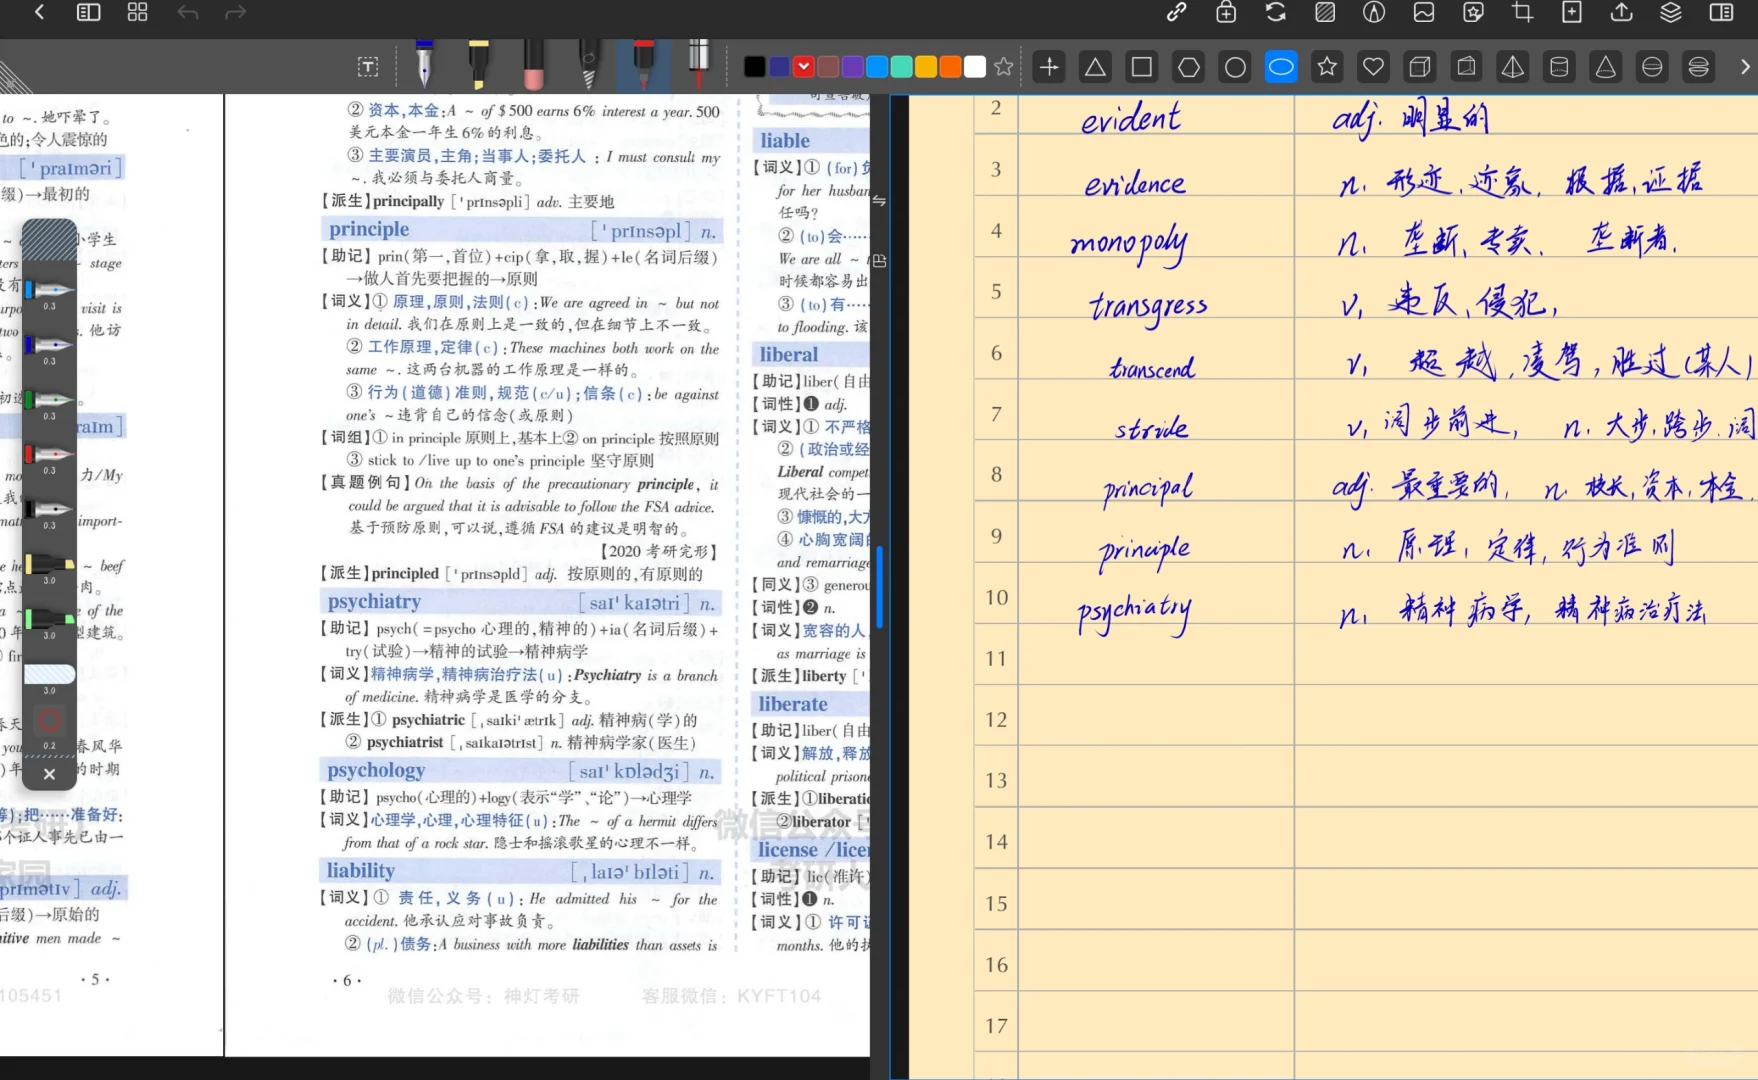1758x1080 pixels.
Task: Select the highlighter tool
Action: point(479,67)
